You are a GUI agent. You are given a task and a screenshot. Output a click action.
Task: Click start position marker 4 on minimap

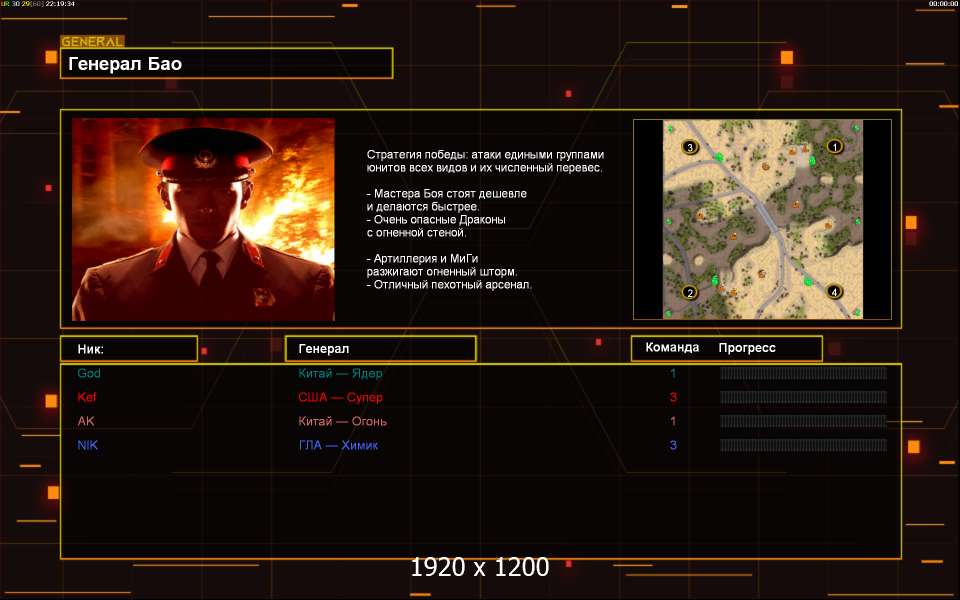(x=834, y=291)
